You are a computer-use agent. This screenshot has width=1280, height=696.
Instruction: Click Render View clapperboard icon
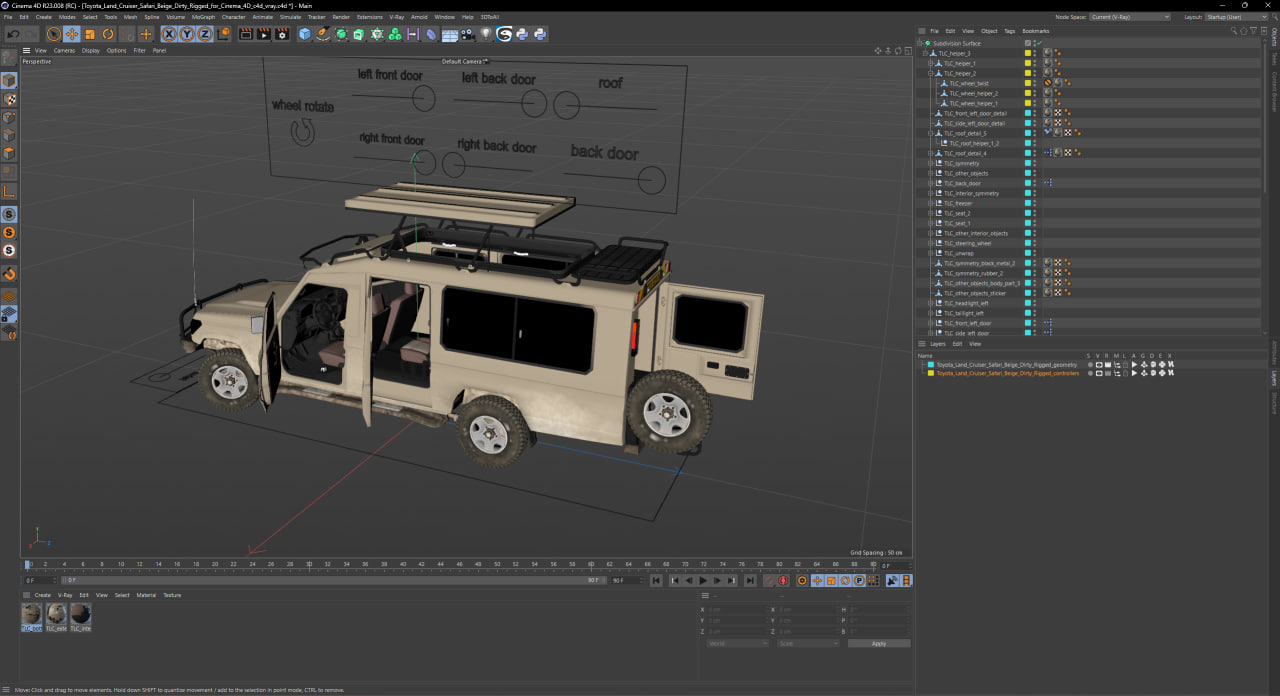[246, 34]
